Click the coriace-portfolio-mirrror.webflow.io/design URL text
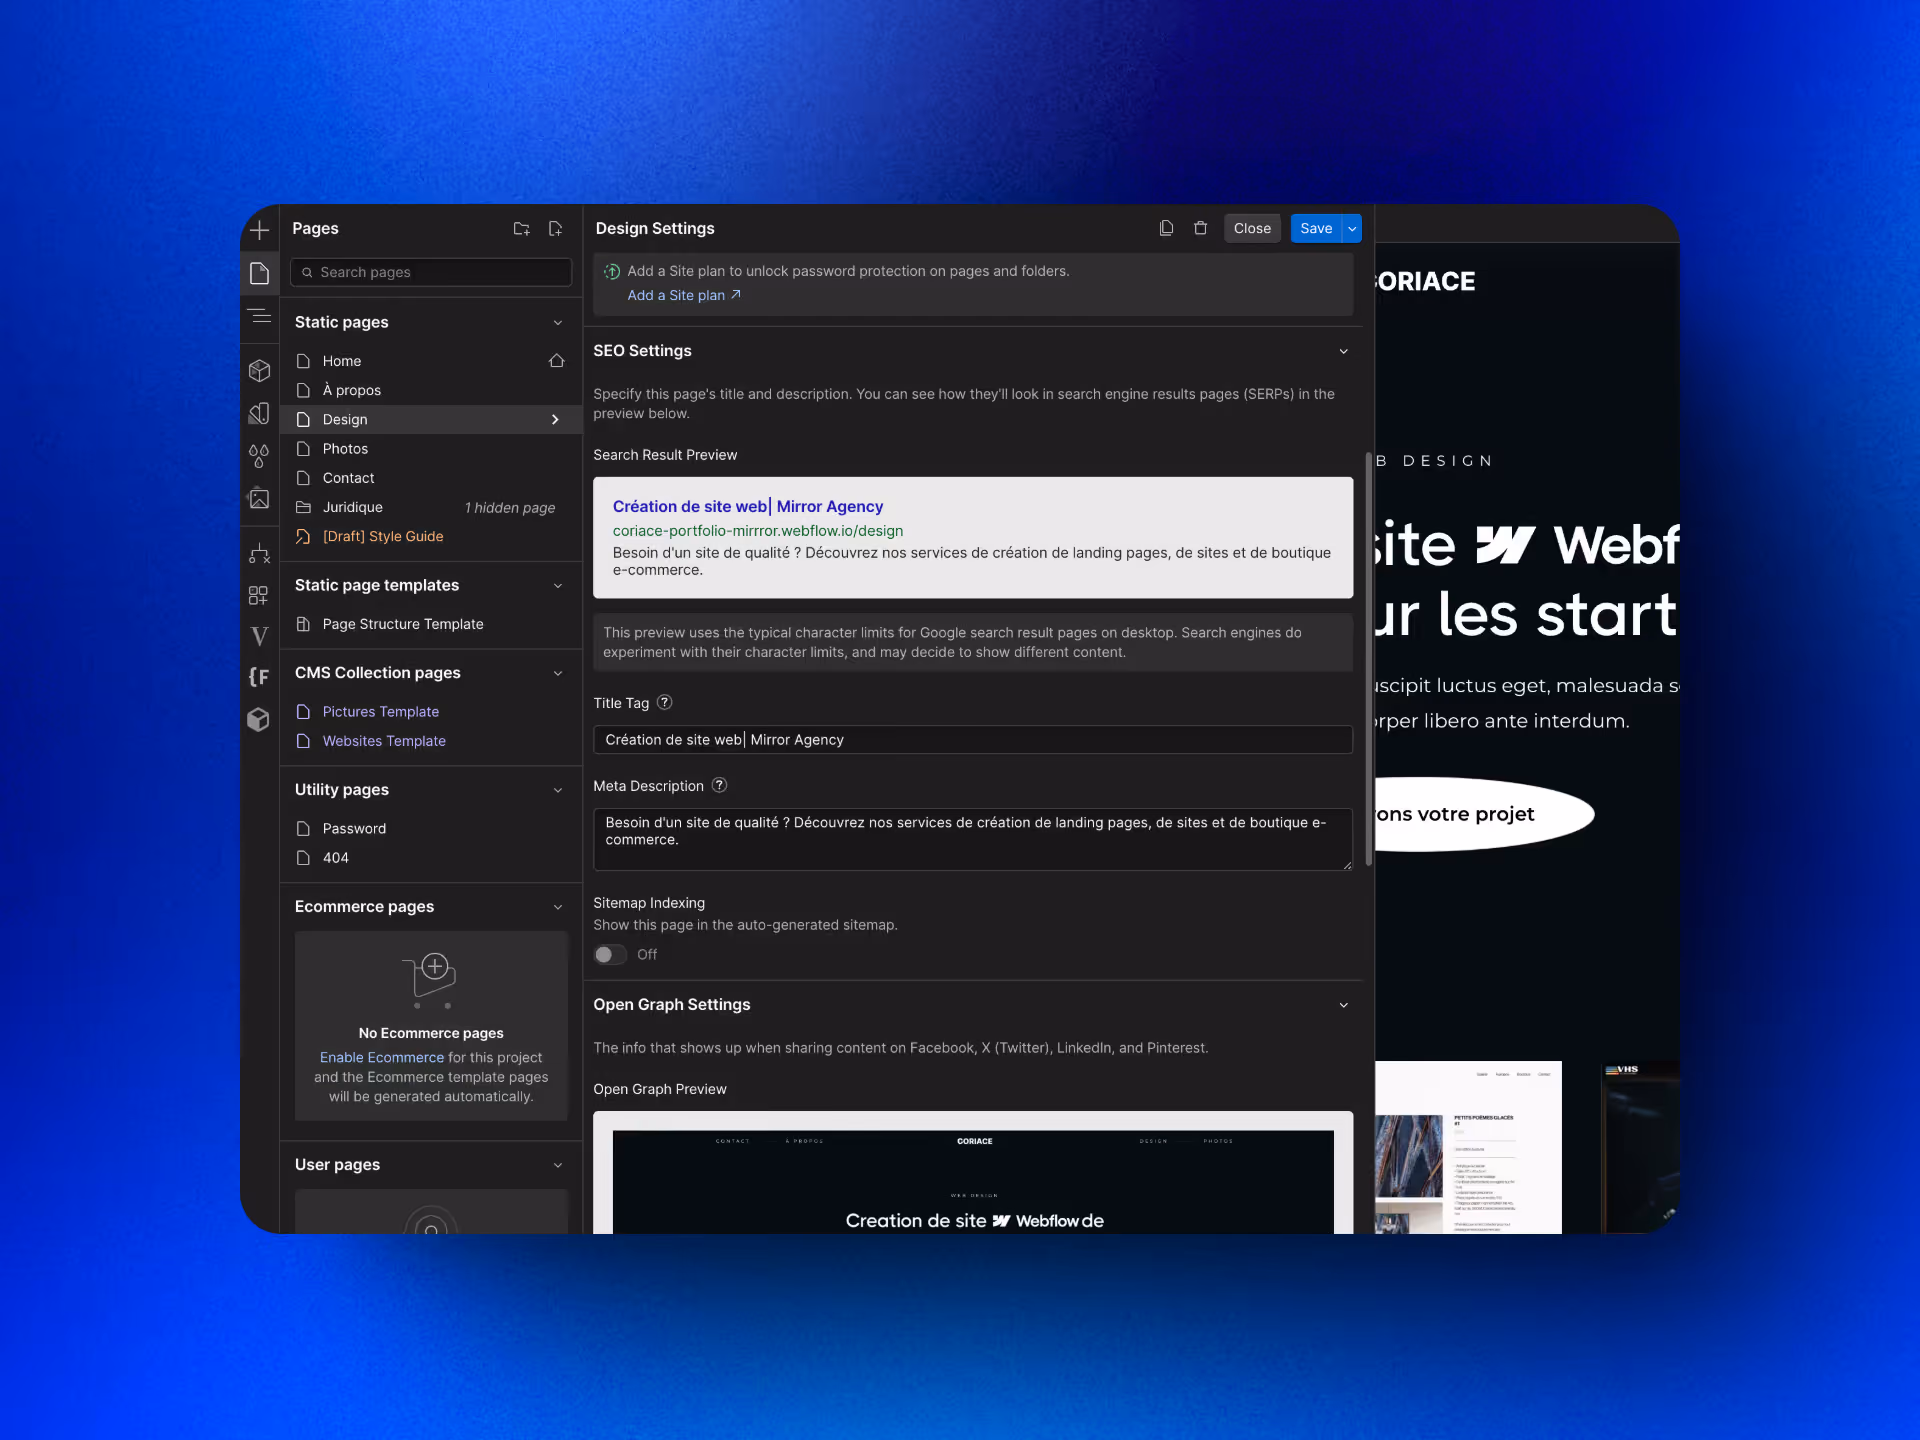This screenshot has height=1440, width=1920. pos(758,531)
